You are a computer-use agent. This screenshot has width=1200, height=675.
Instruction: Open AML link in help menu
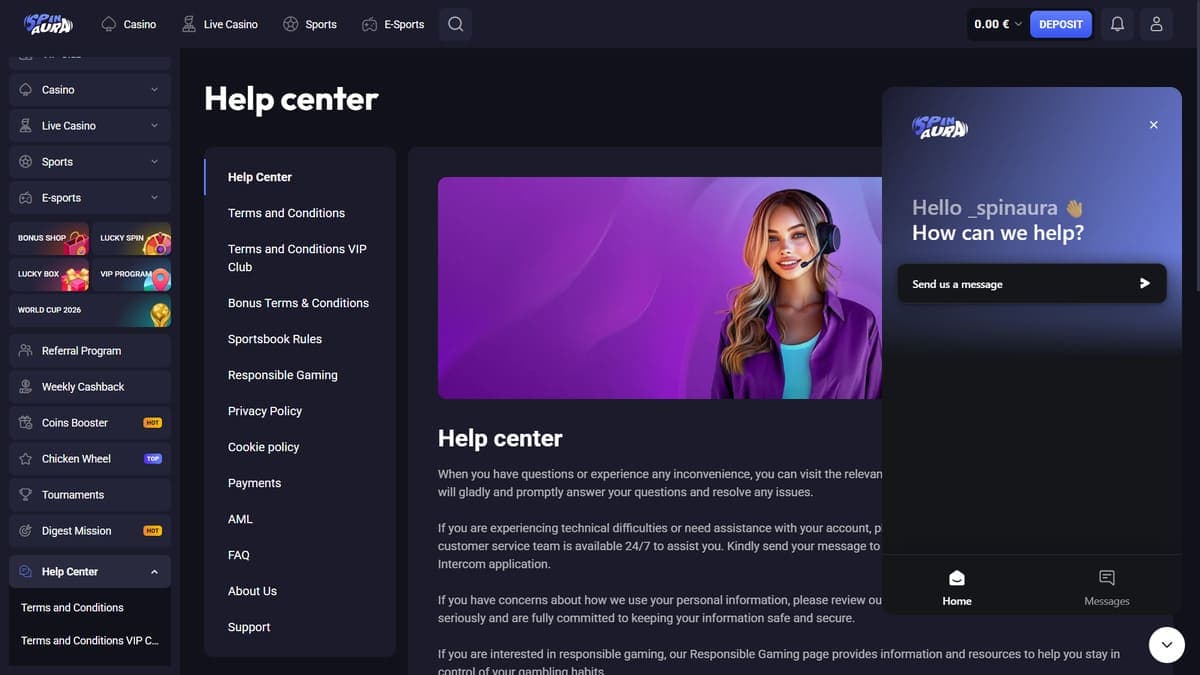240,519
